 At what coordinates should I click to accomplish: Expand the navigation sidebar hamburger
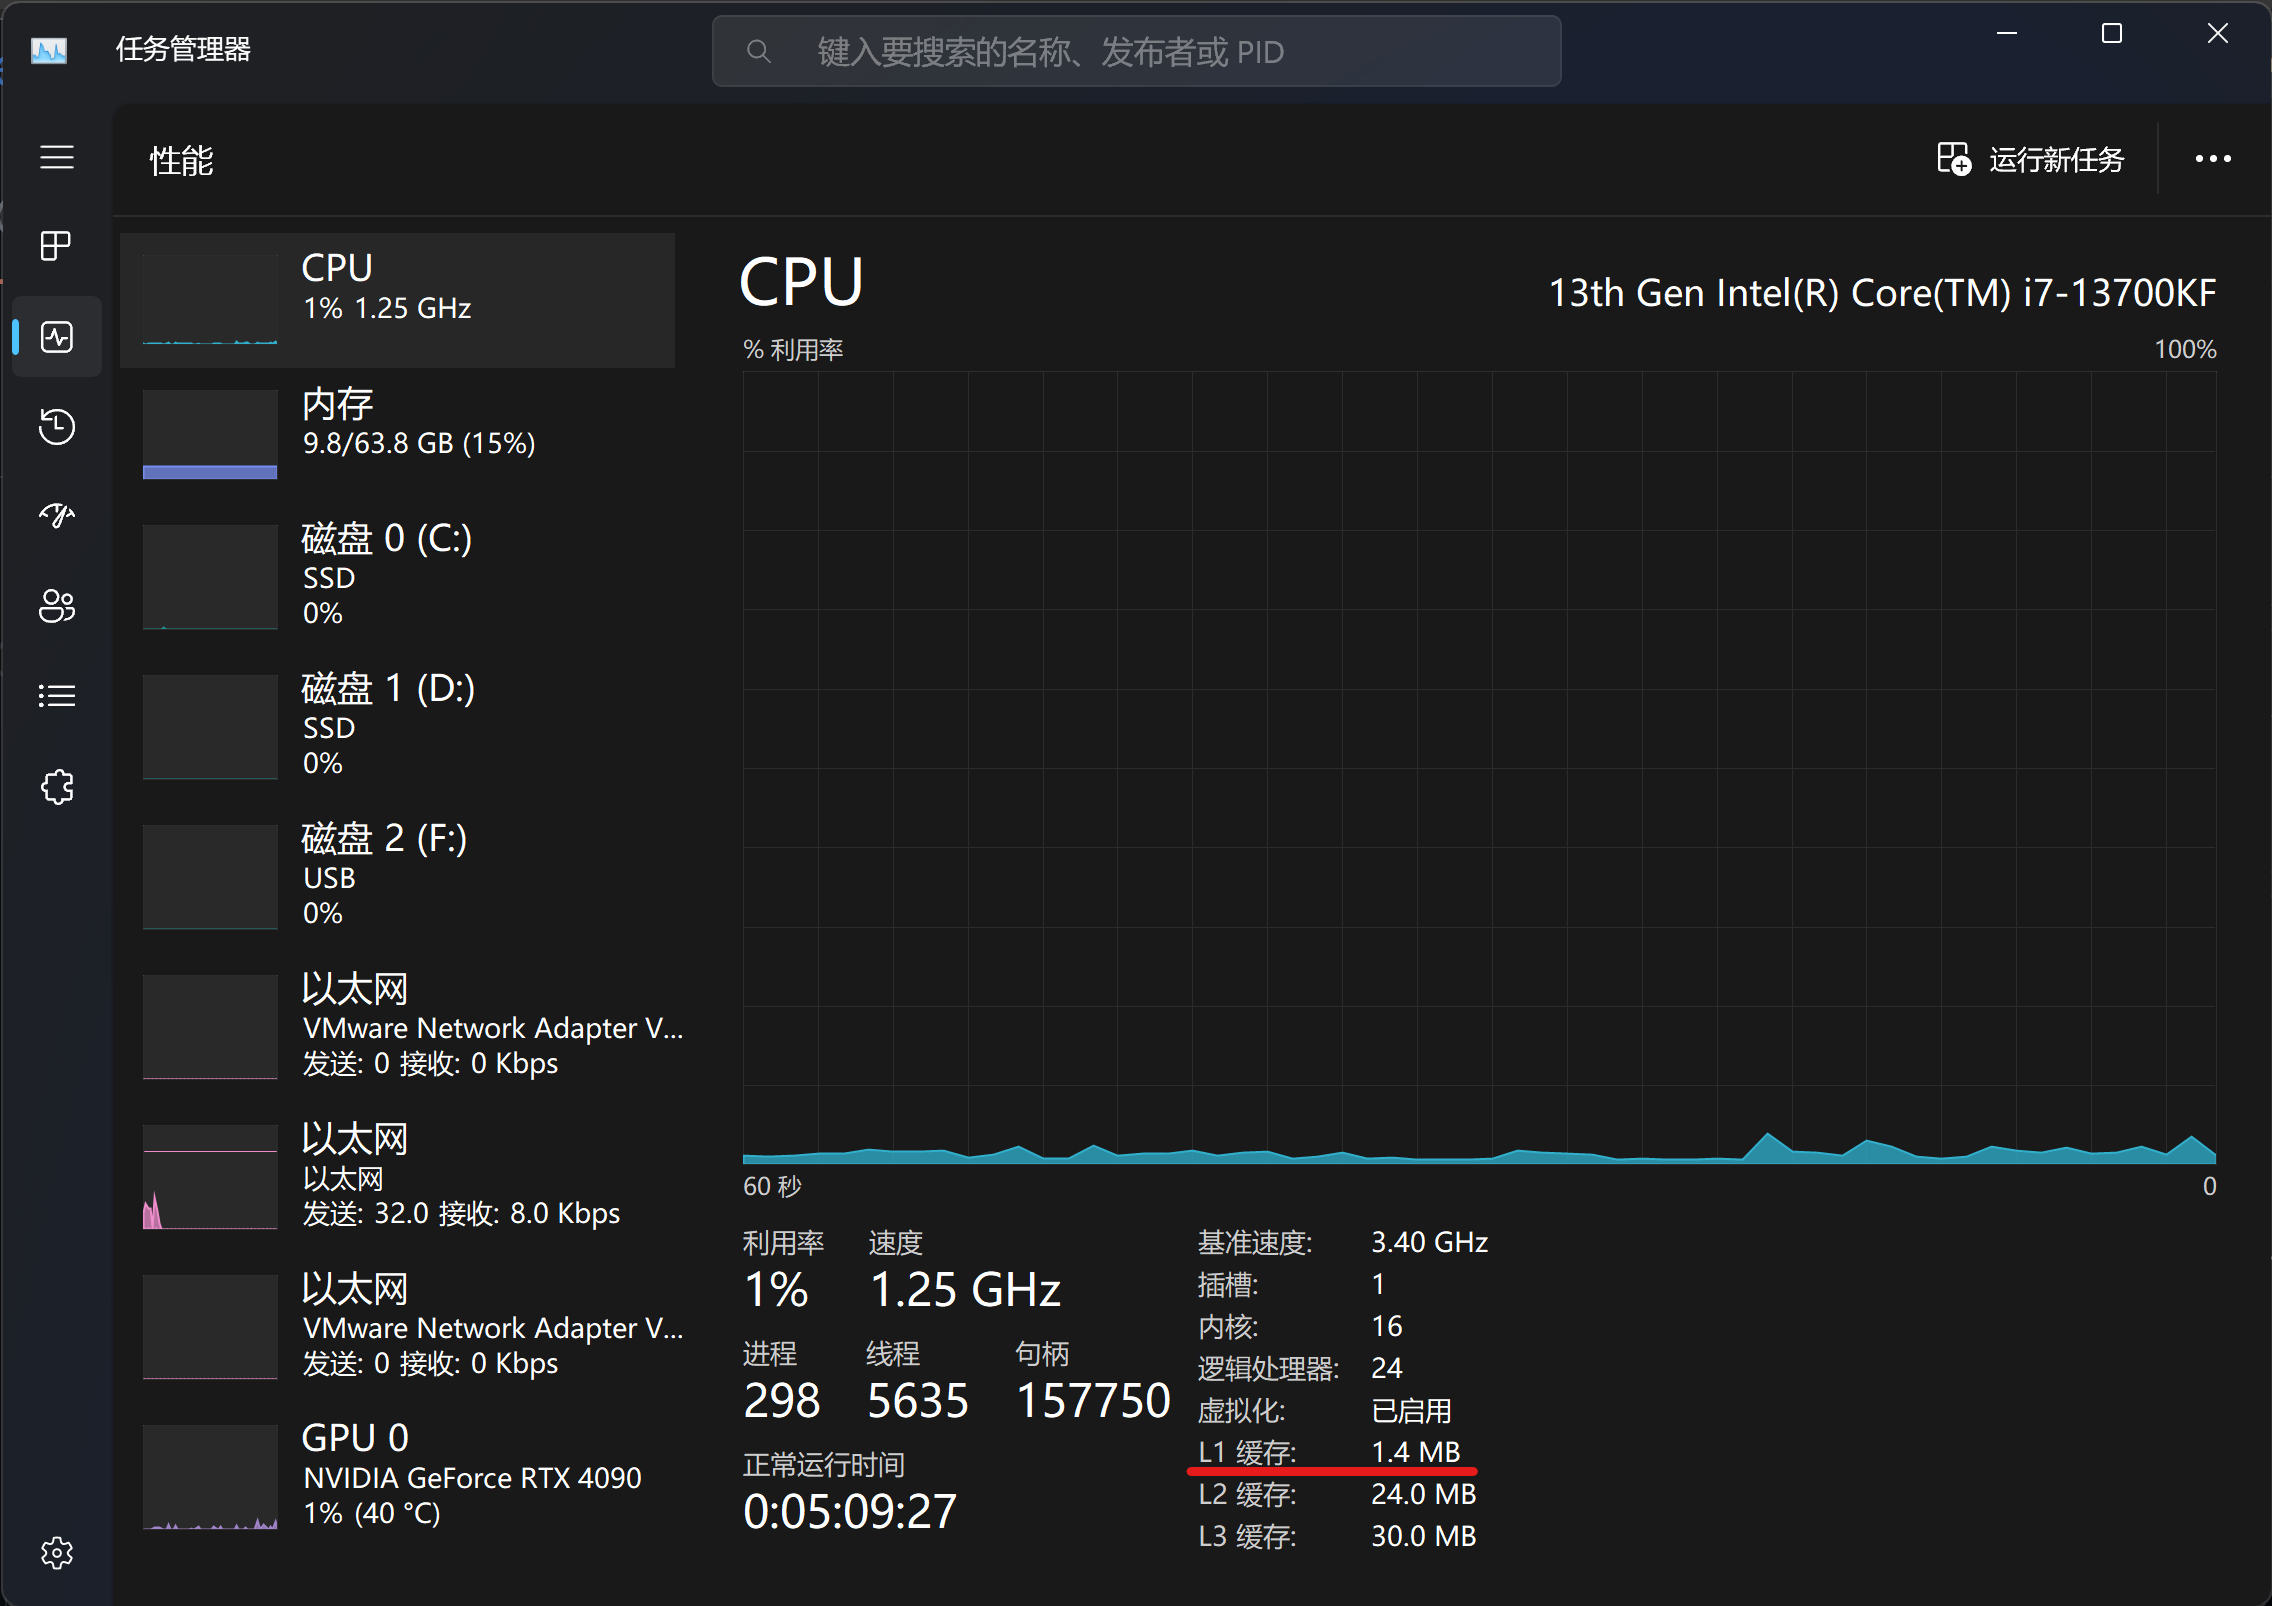57,158
